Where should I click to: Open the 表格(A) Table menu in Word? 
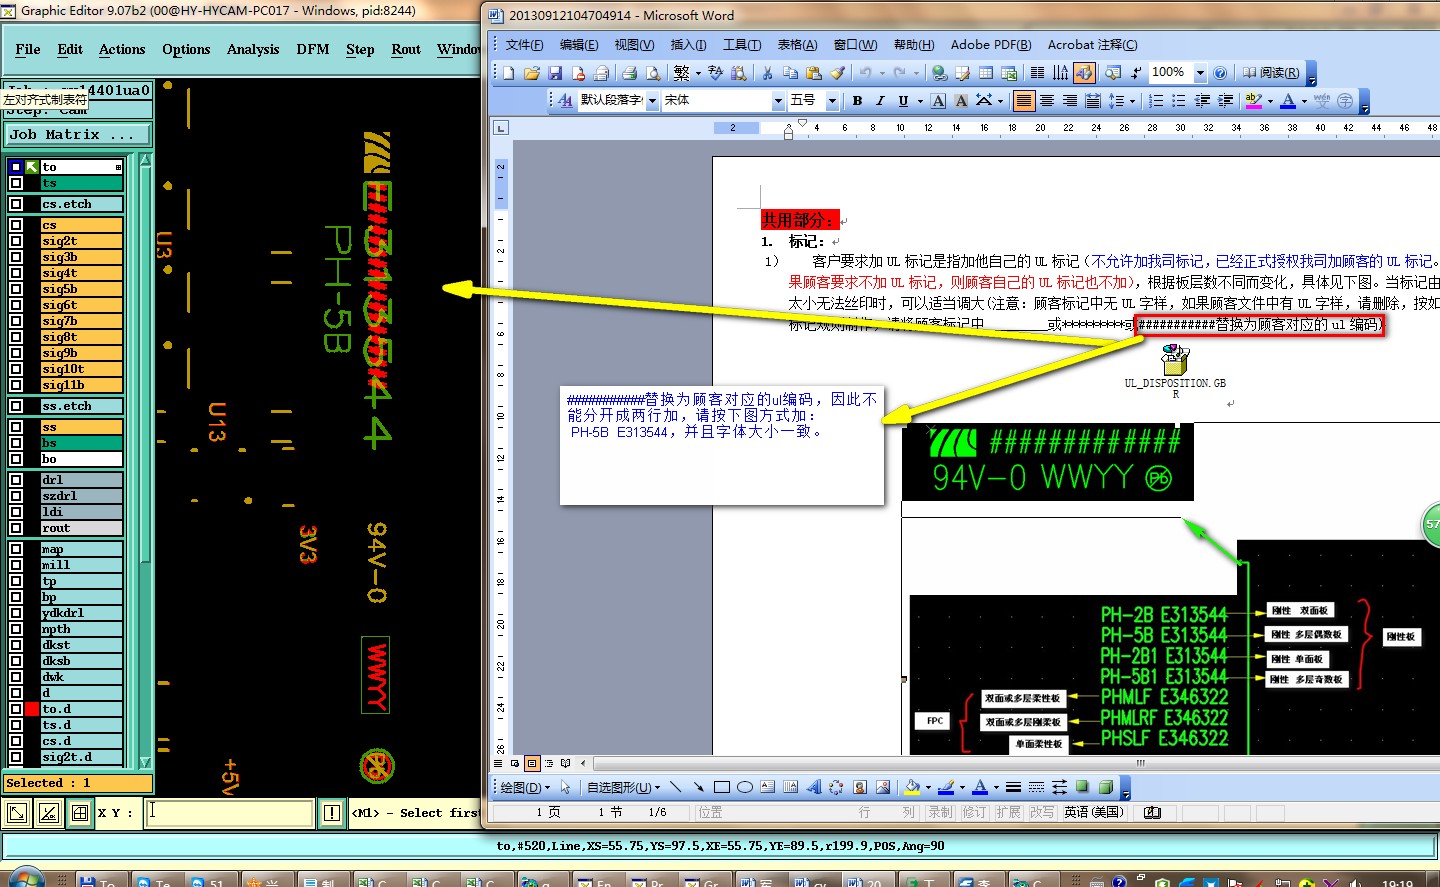tap(797, 45)
